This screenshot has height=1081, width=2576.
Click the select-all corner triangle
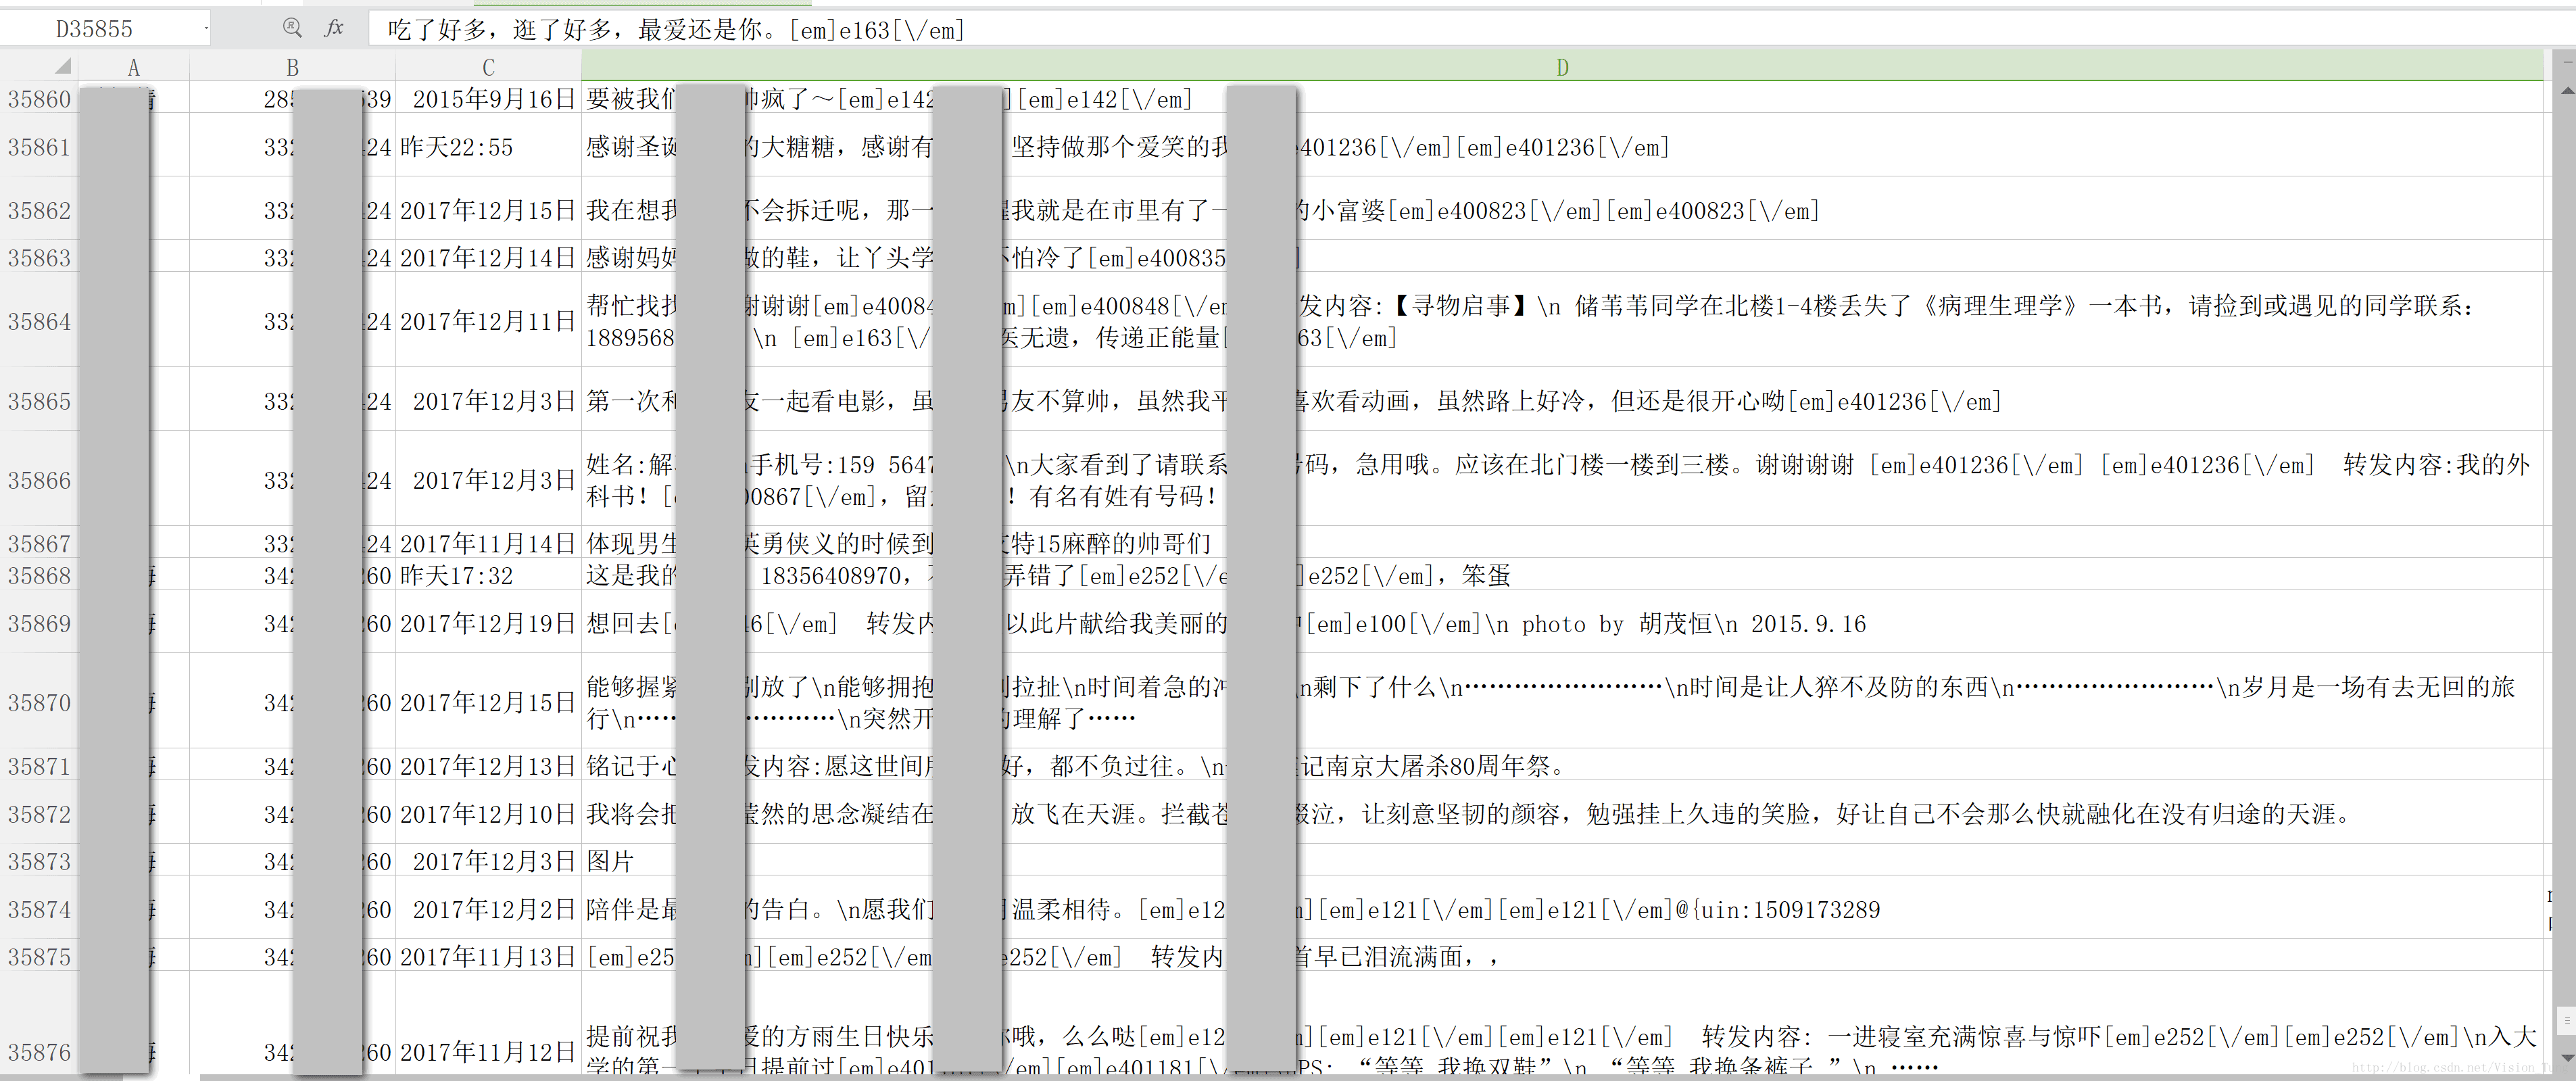tap(62, 66)
